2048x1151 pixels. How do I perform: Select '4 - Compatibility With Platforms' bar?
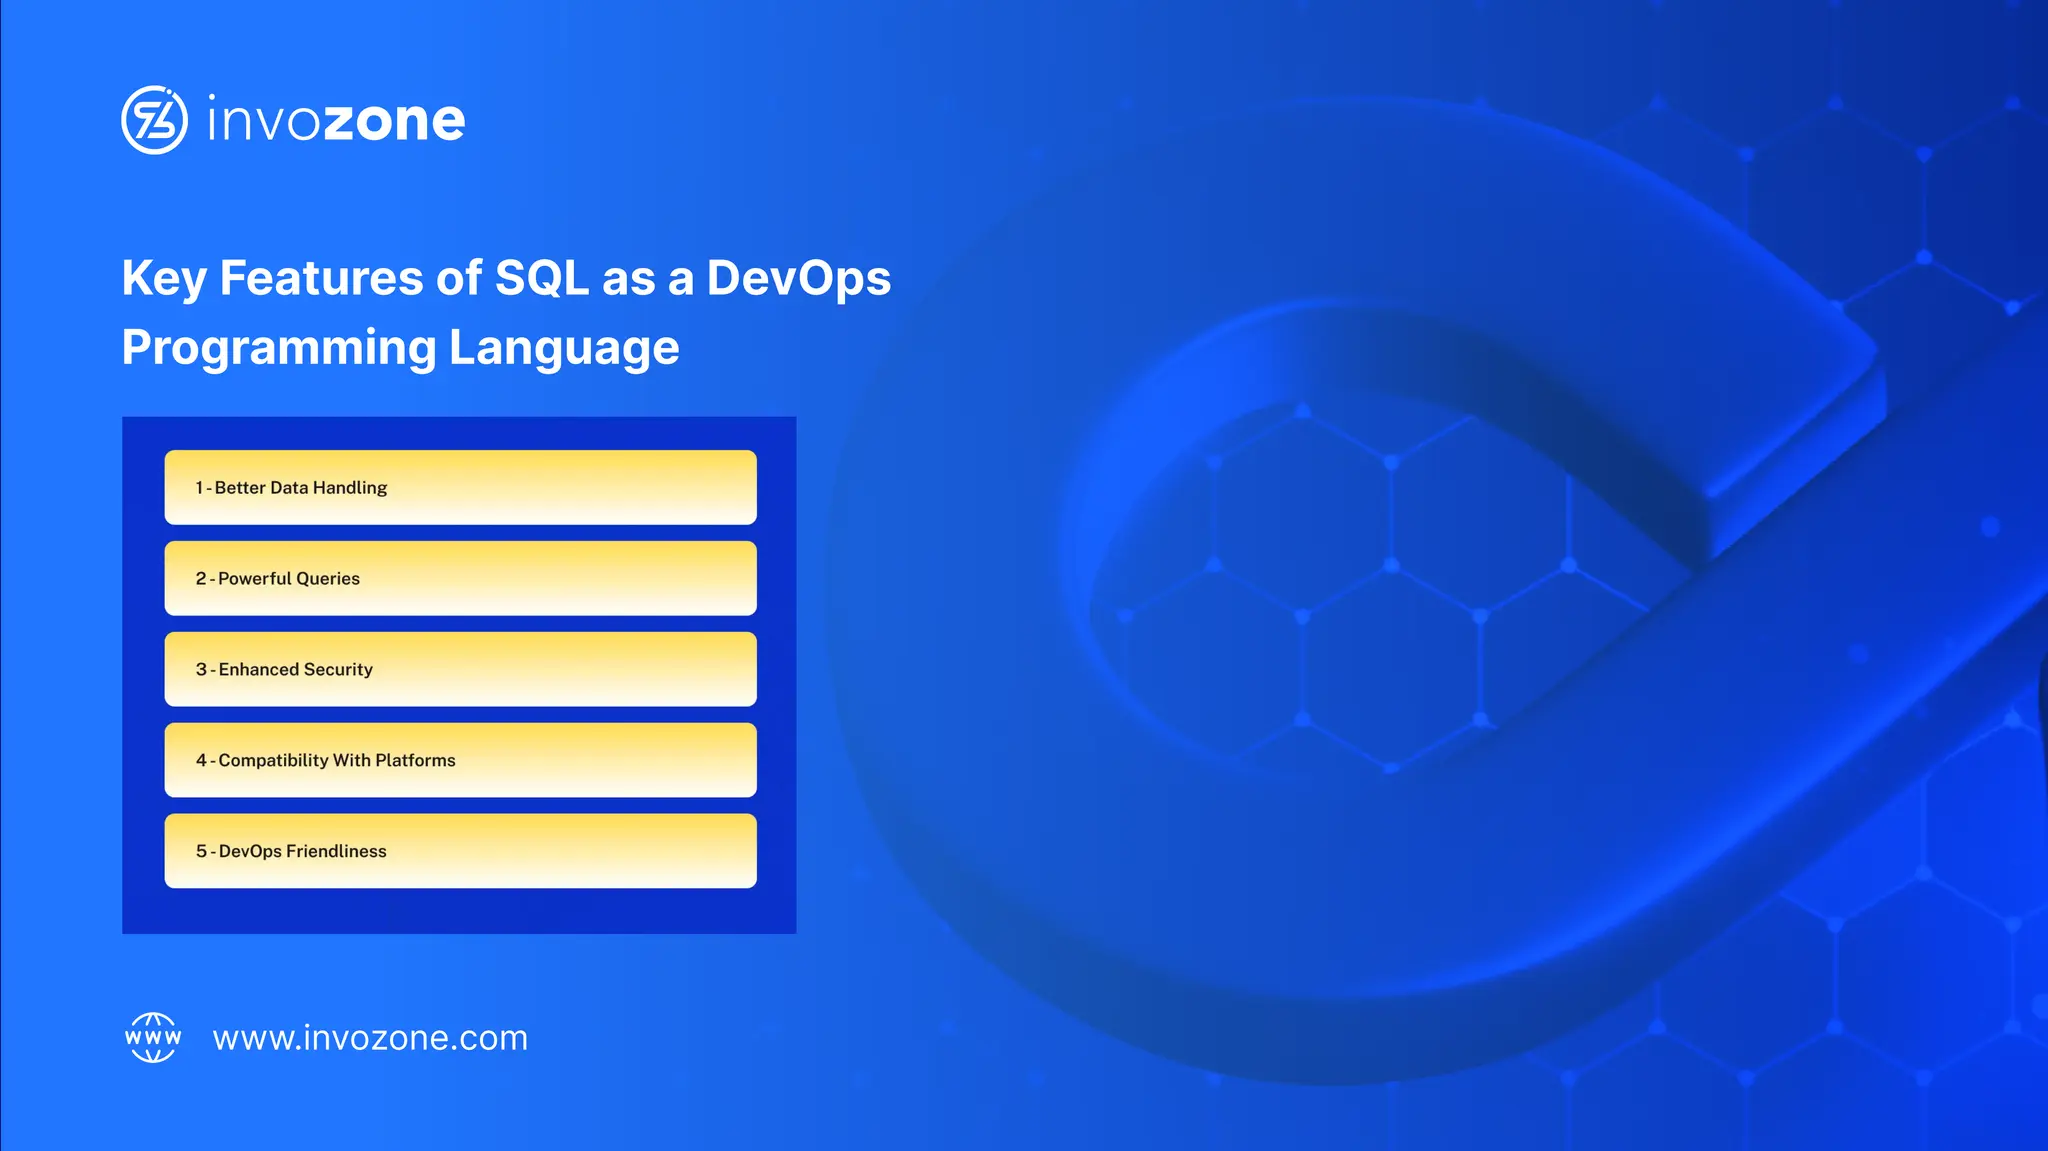coord(460,760)
